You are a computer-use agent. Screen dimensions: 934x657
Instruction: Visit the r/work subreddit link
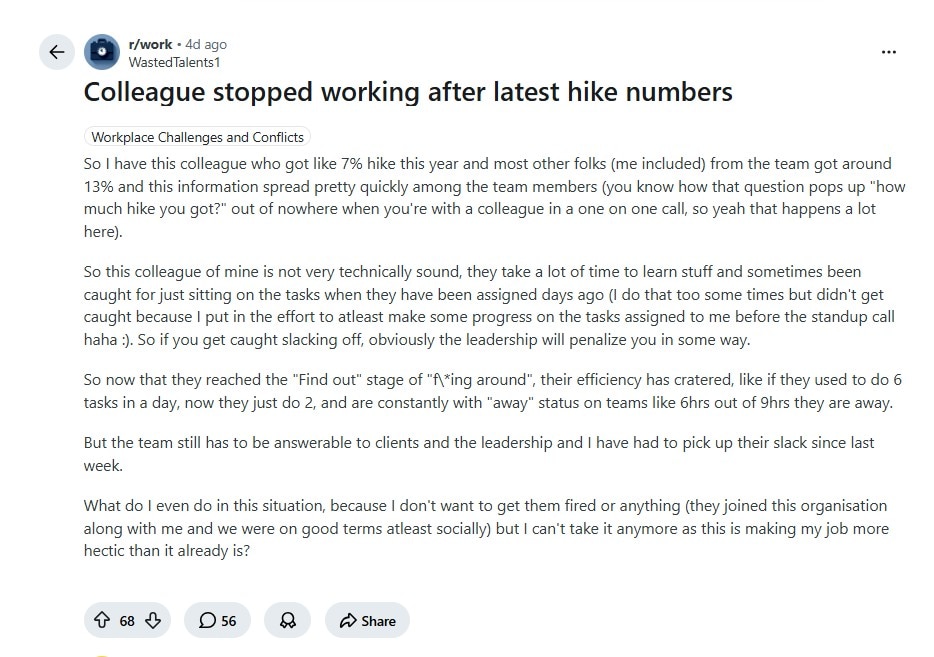pos(150,44)
